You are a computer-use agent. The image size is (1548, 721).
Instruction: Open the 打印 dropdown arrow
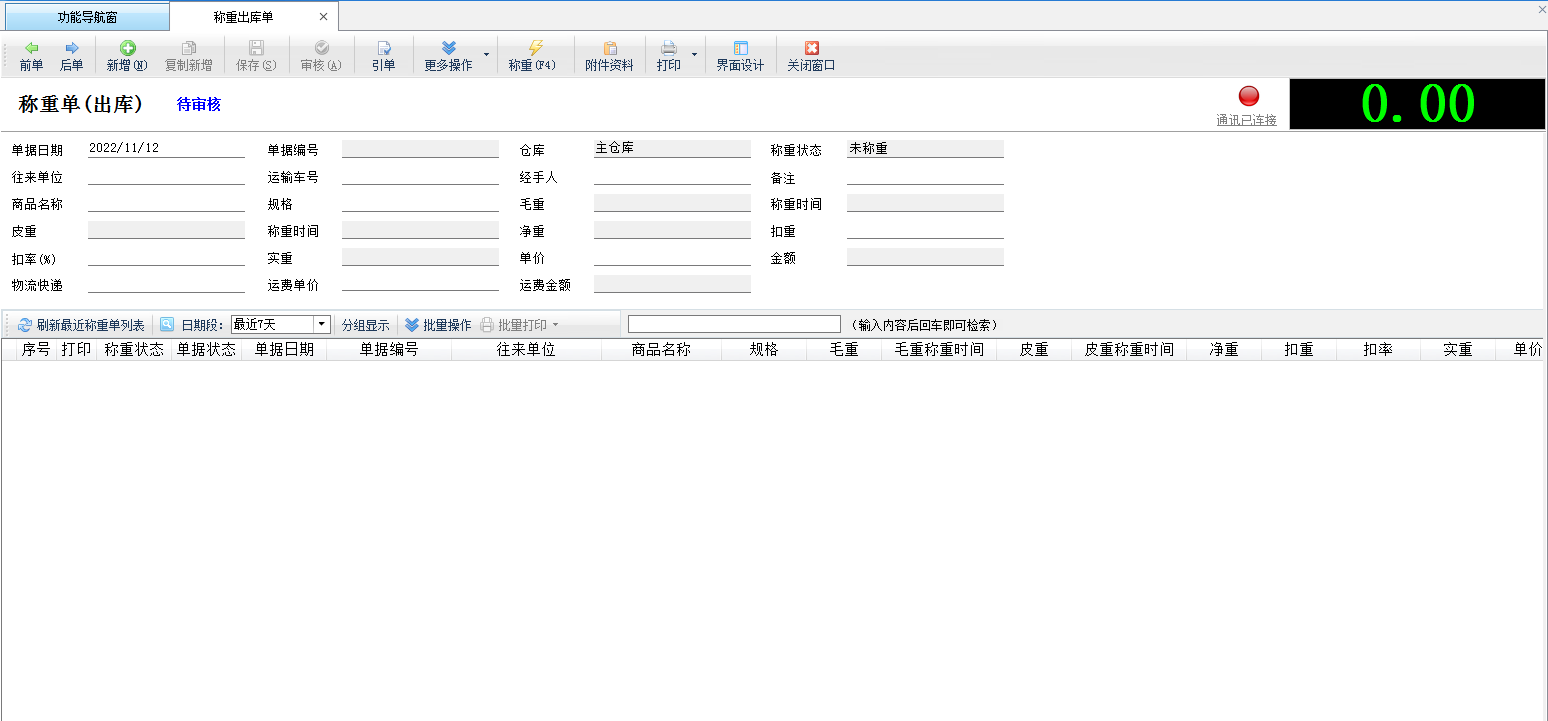point(694,55)
